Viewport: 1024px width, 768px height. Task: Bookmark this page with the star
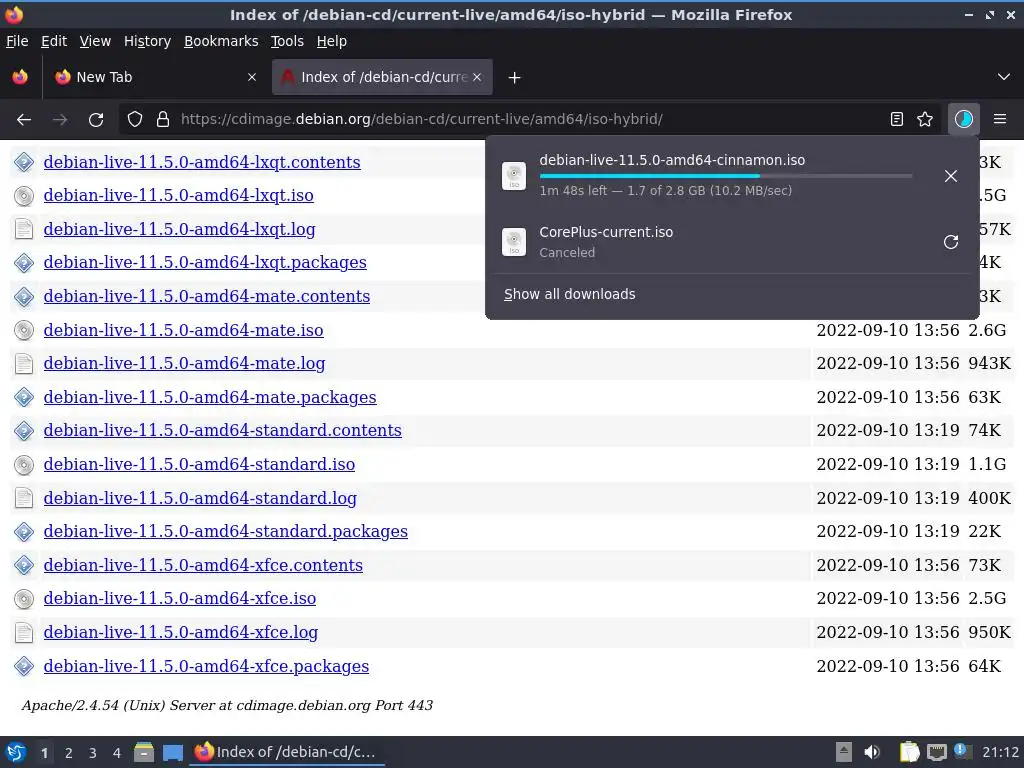point(925,120)
